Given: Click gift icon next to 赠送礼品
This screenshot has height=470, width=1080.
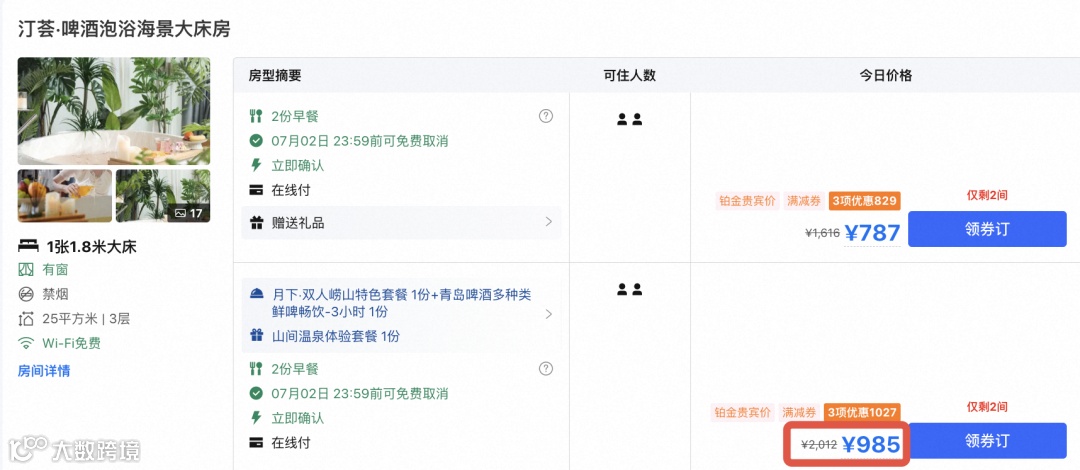Looking at the screenshot, I should 257,222.
